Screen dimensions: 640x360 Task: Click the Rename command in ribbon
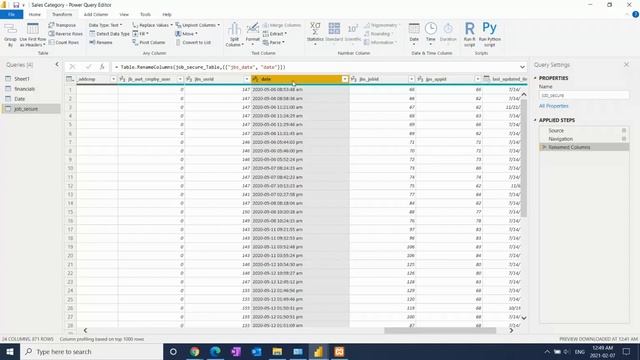[101, 42]
